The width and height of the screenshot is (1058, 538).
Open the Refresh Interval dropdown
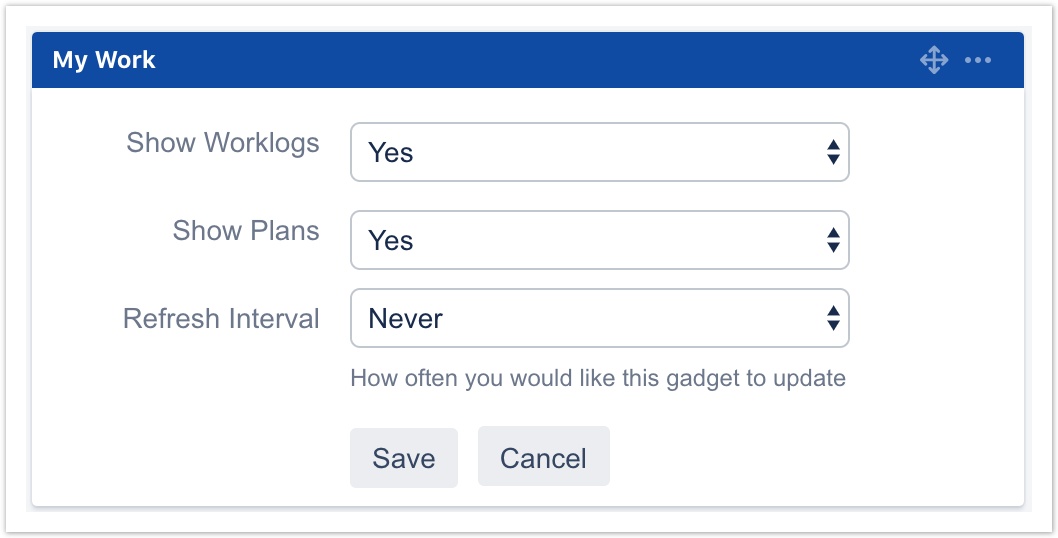point(599,318)
